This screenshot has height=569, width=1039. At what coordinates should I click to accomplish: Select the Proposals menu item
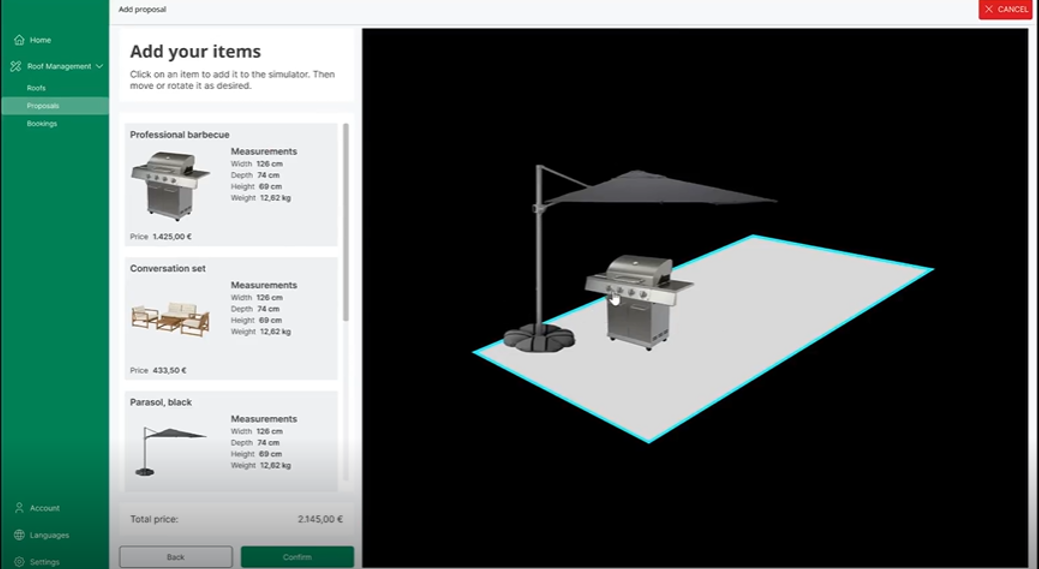43,106
